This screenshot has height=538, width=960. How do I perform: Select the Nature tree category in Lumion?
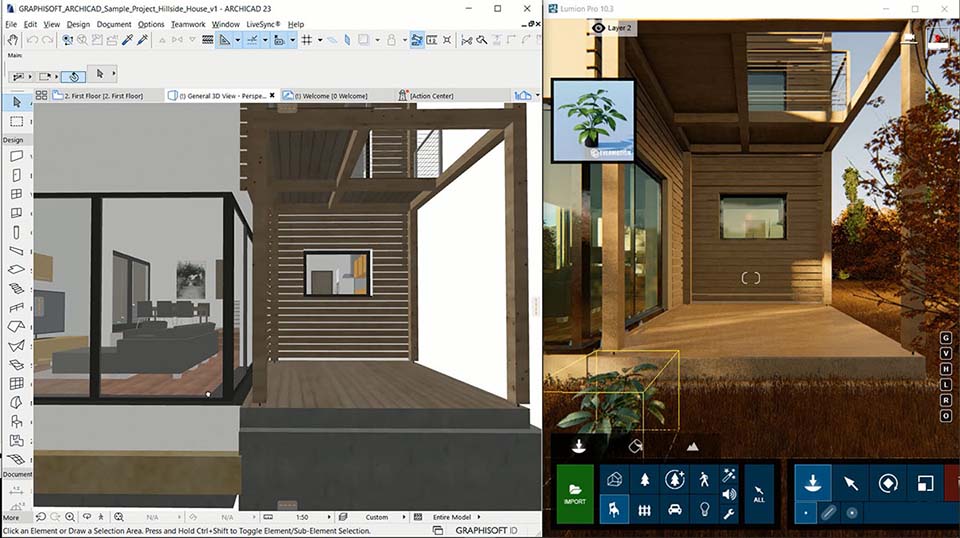(643, 480)
